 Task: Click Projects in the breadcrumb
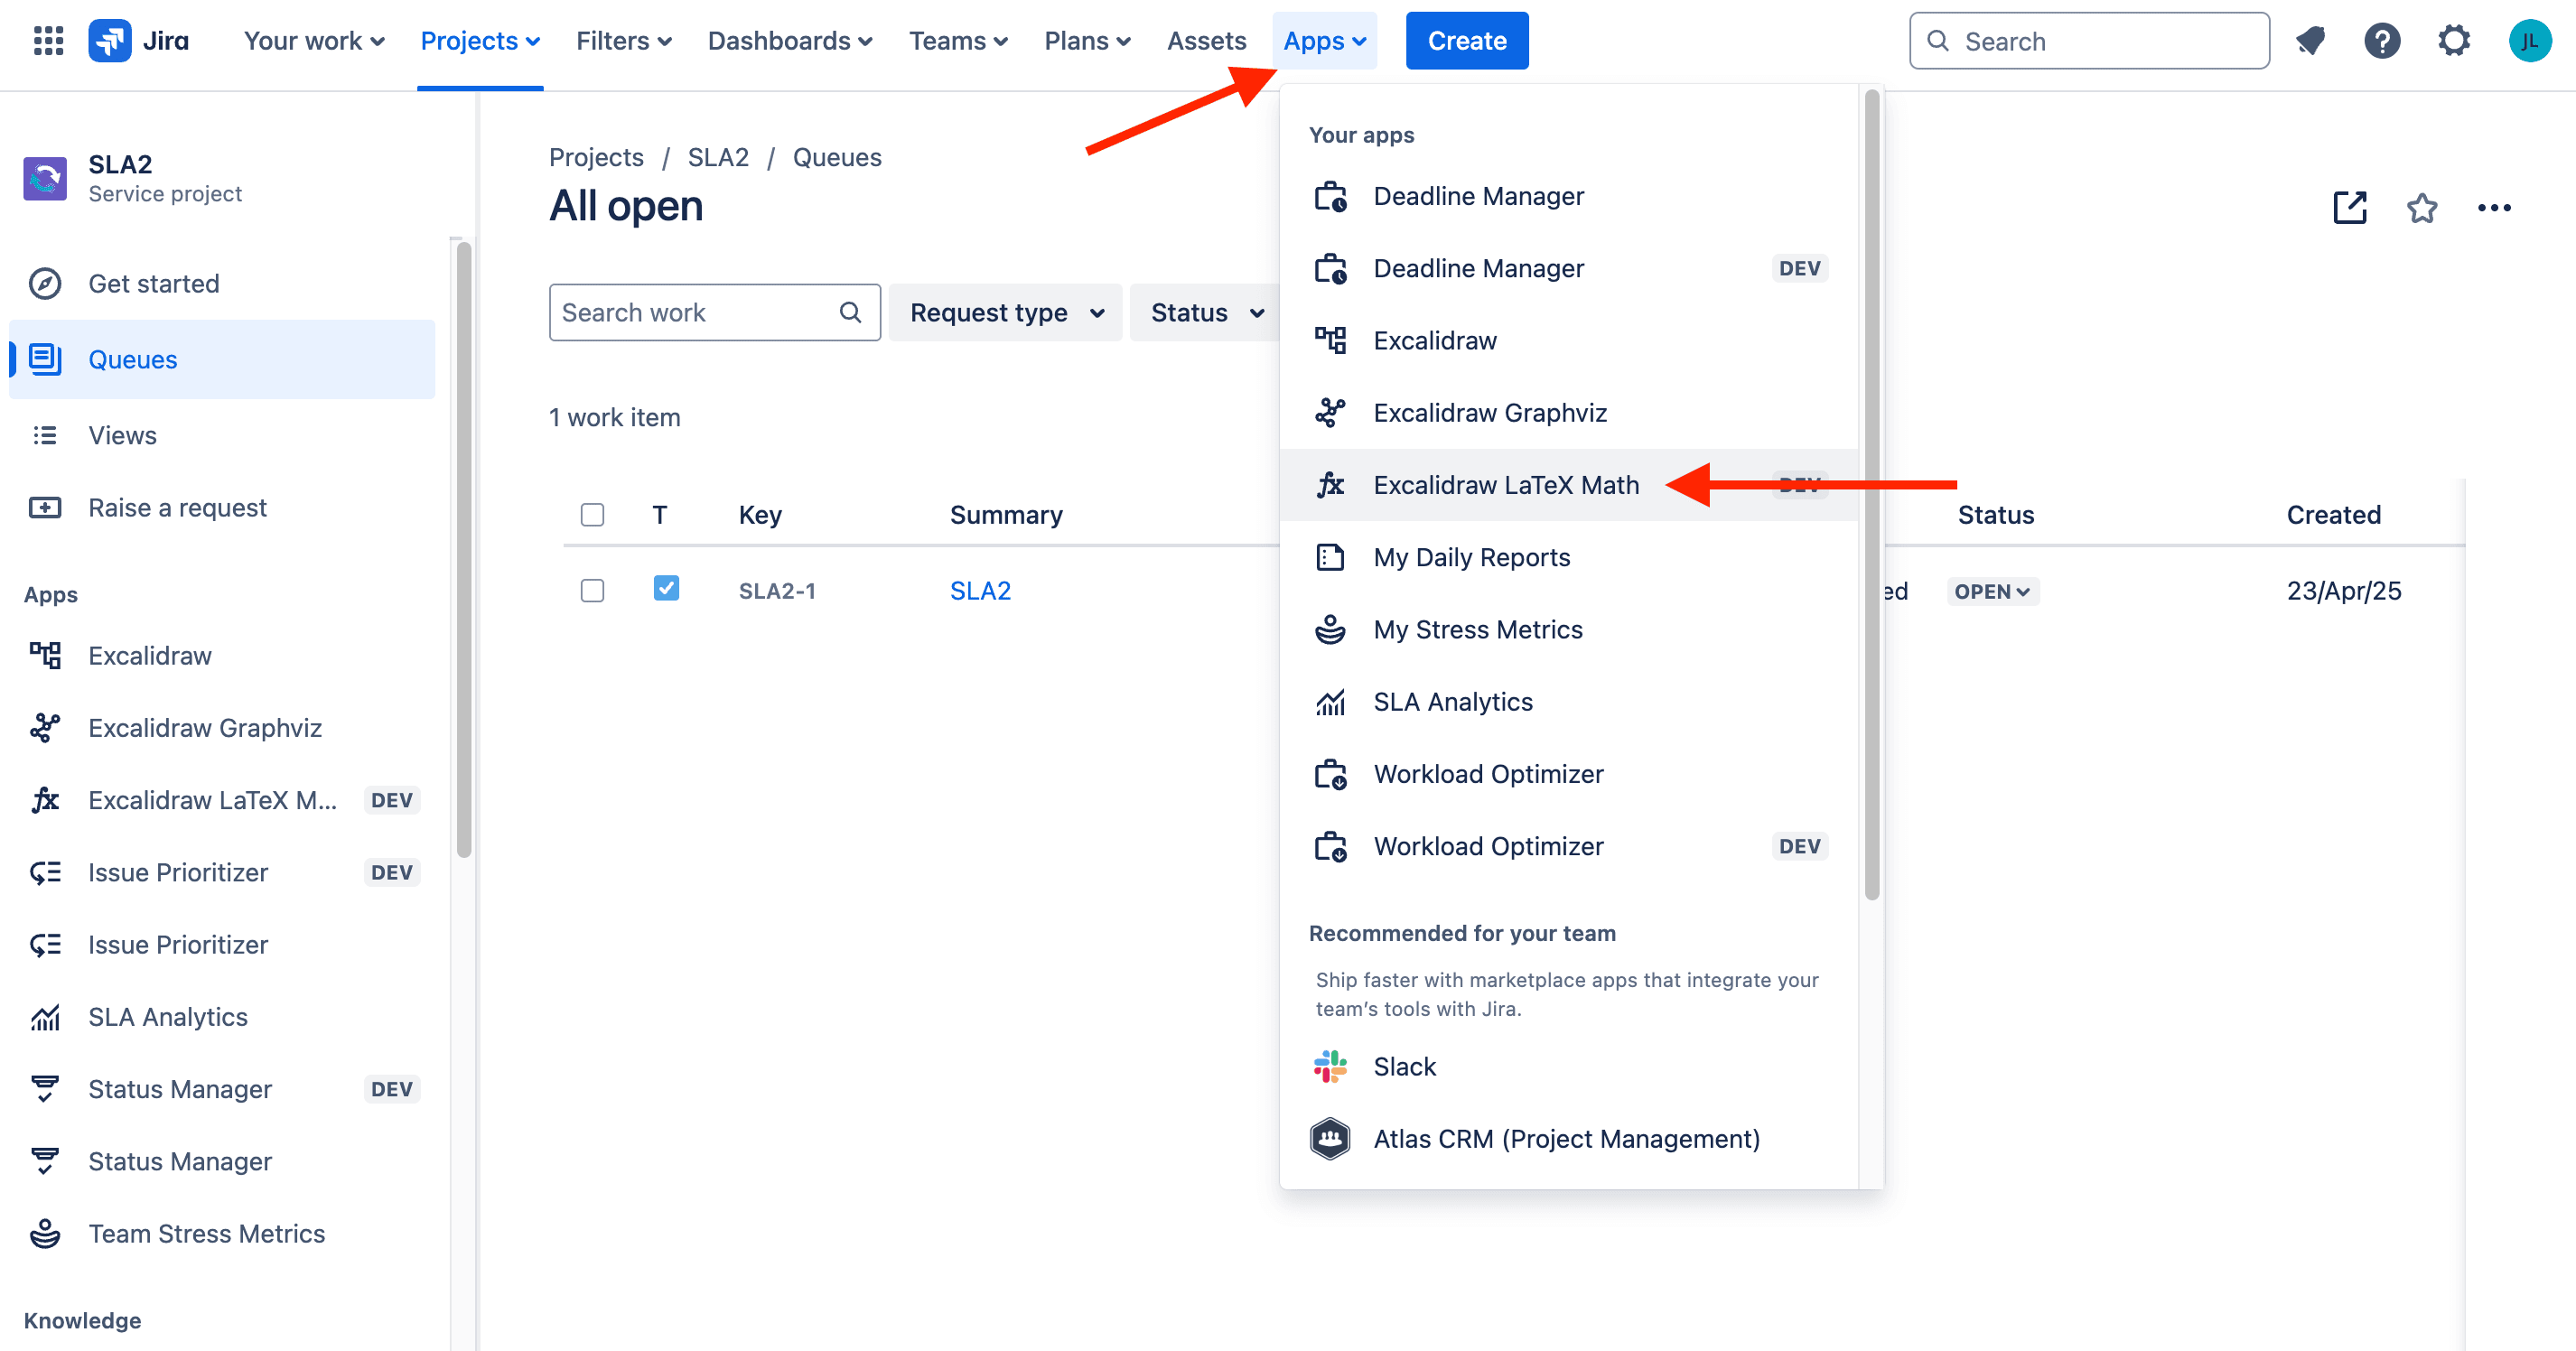point(596,158)
